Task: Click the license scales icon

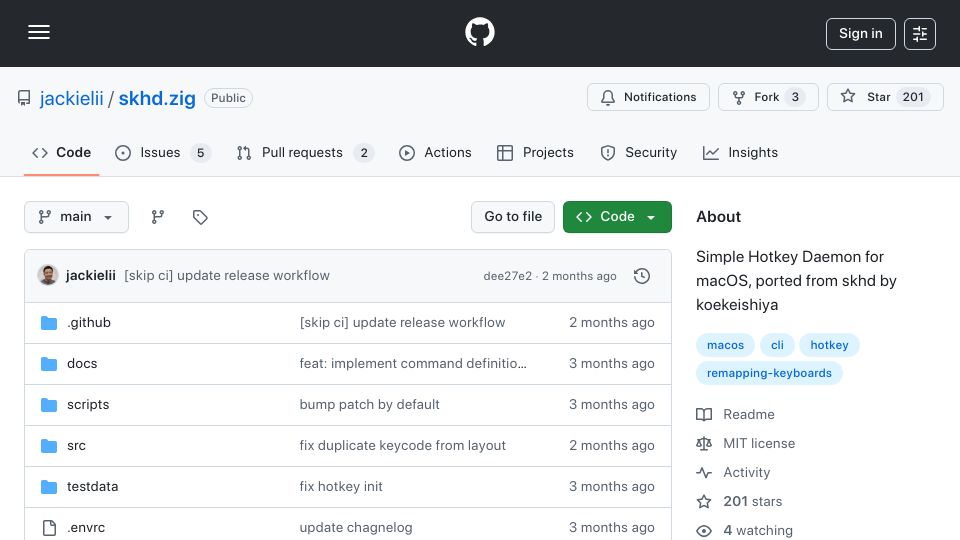Action: pyautogui.click(x=704, y=443)
